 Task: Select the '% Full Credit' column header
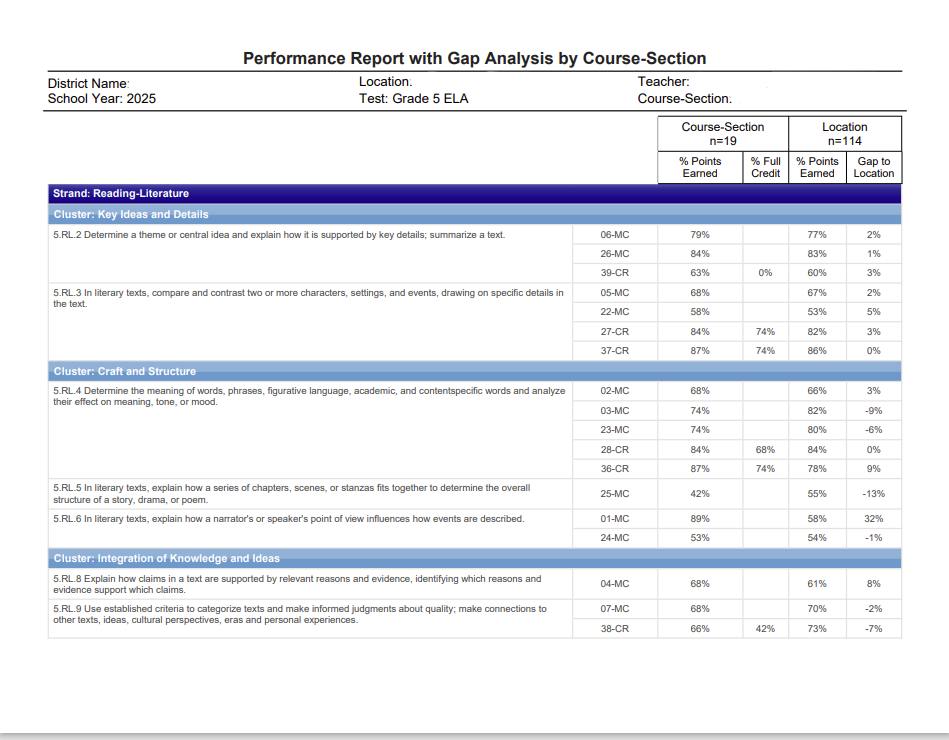coord(766,167)
